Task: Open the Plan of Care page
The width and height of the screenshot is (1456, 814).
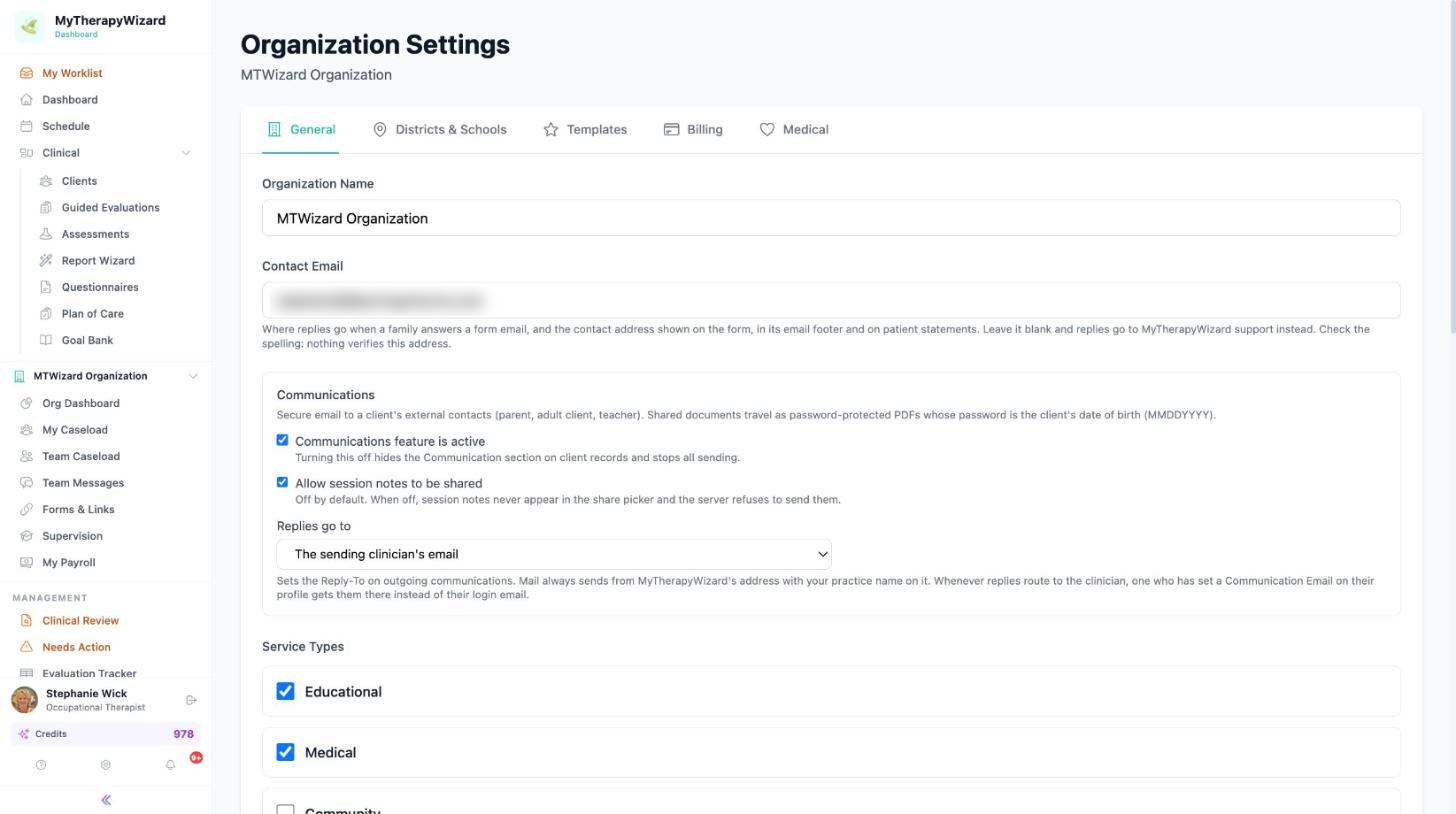Action: pos(93,314)
